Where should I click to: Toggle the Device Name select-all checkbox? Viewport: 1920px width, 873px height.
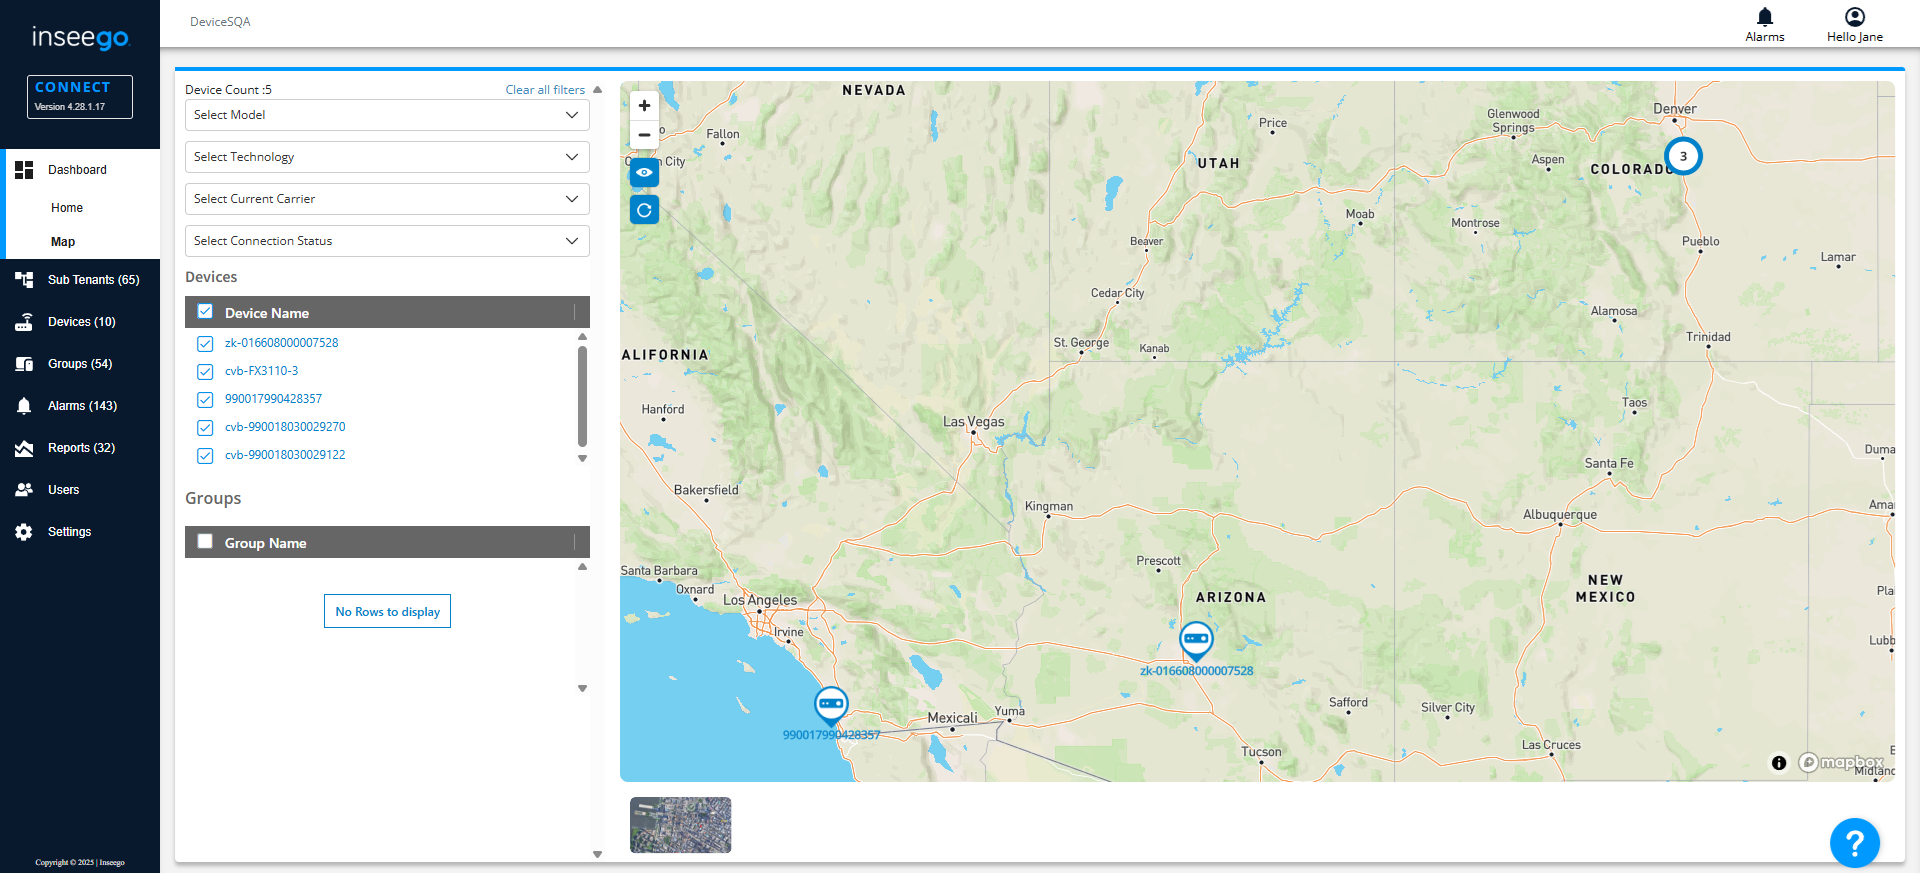point(205,312)
